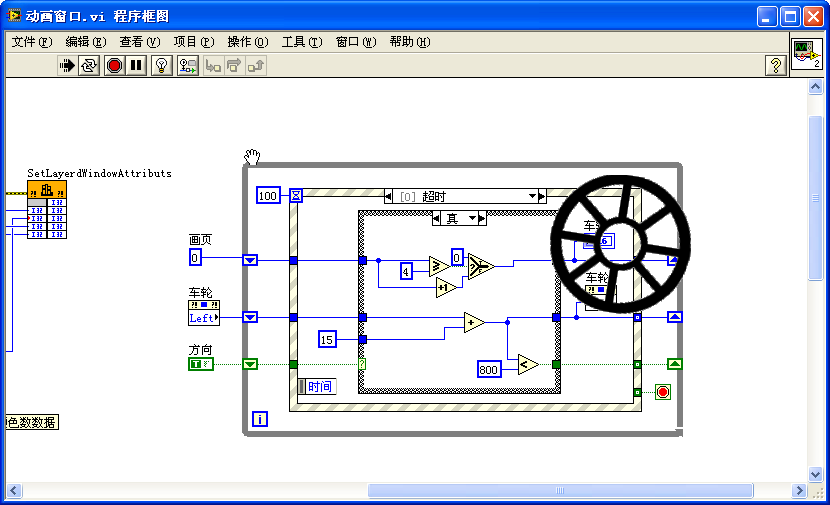Click the Context Help question mark button
This screenshot has height=505, width=830.
[x=775, y=66]
